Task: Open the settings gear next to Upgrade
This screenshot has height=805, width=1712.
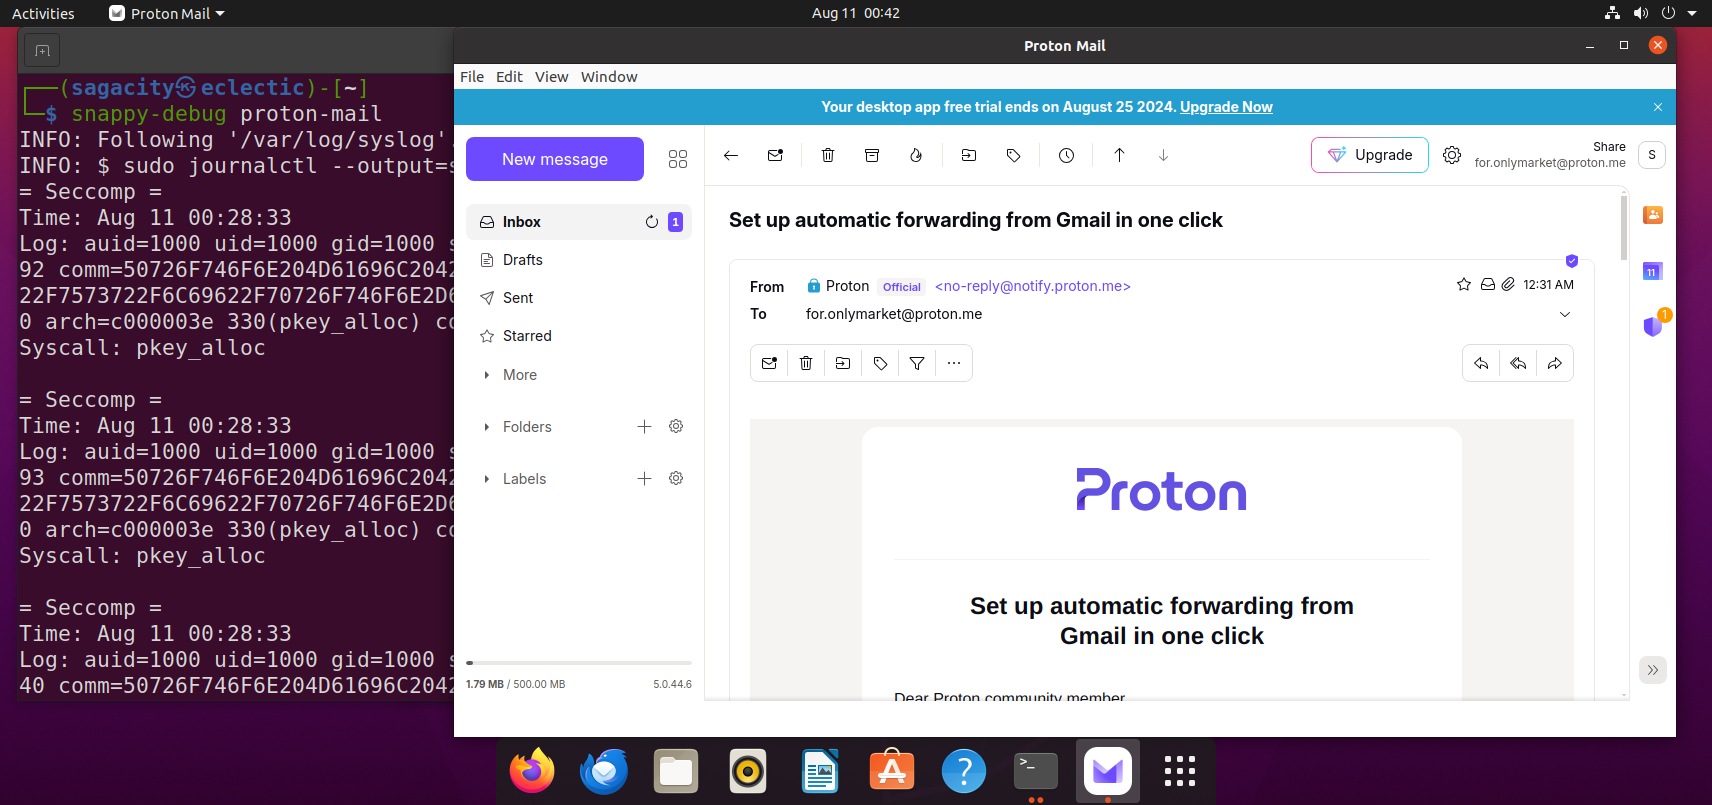Action: point(1452,155)
